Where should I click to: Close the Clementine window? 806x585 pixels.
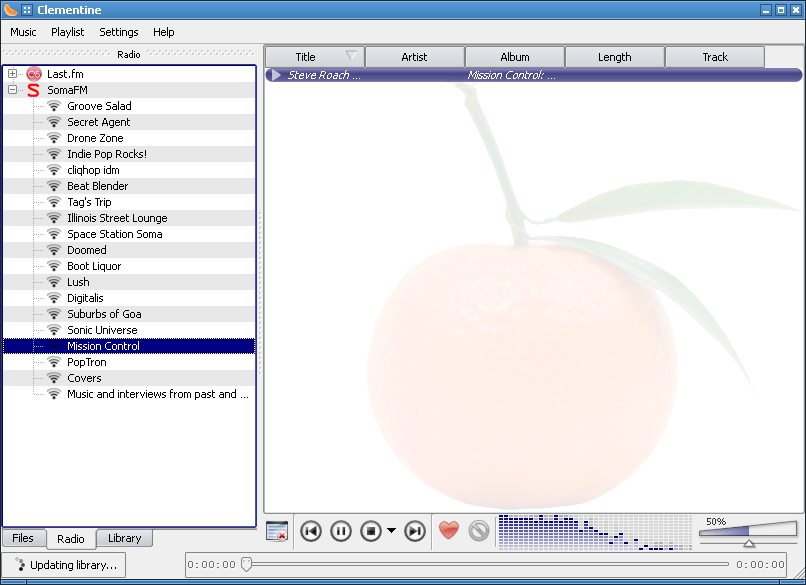(x=796, y=10)
